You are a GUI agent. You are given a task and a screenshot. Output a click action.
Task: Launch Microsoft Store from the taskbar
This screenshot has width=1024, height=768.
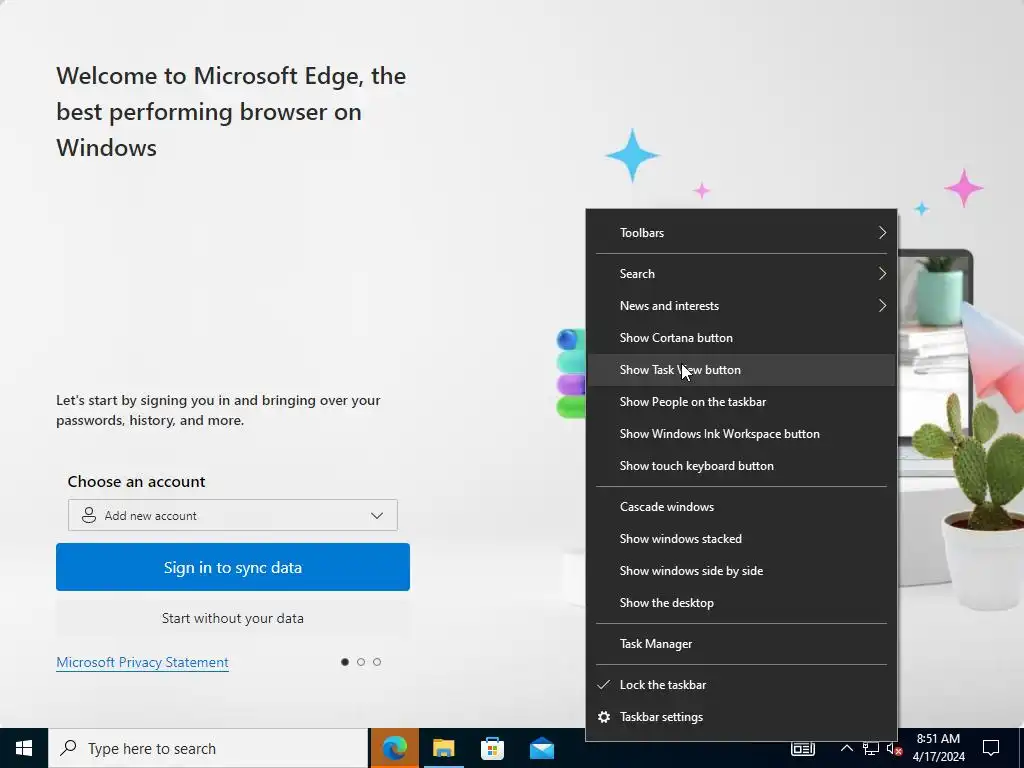[492, 748]
